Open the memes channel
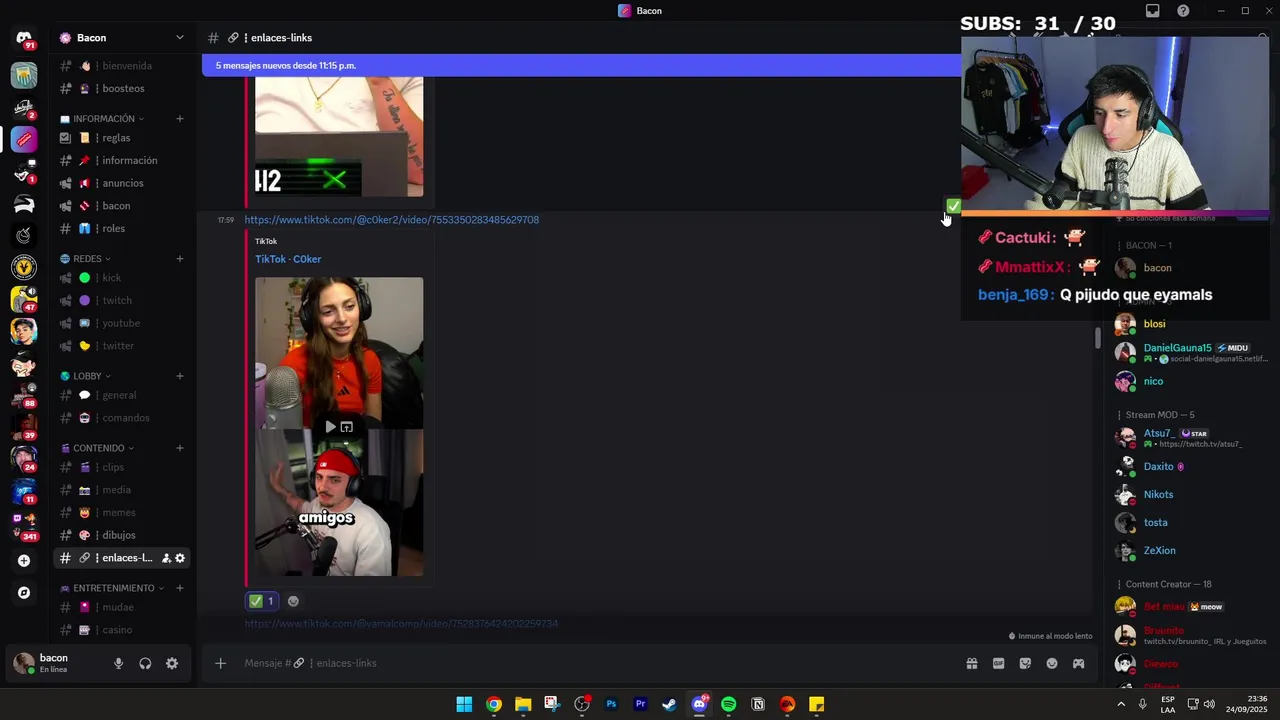Image resolution: width=1280 pixels, height=720 pixels. pos(122,513)
